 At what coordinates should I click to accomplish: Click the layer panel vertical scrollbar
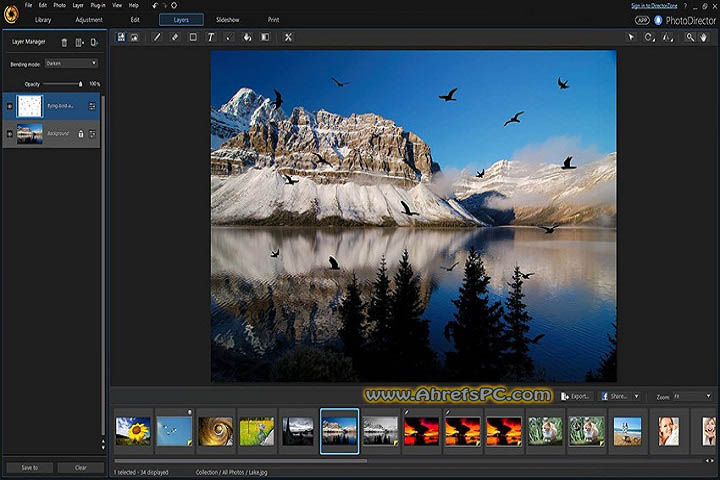coord(103,266)
